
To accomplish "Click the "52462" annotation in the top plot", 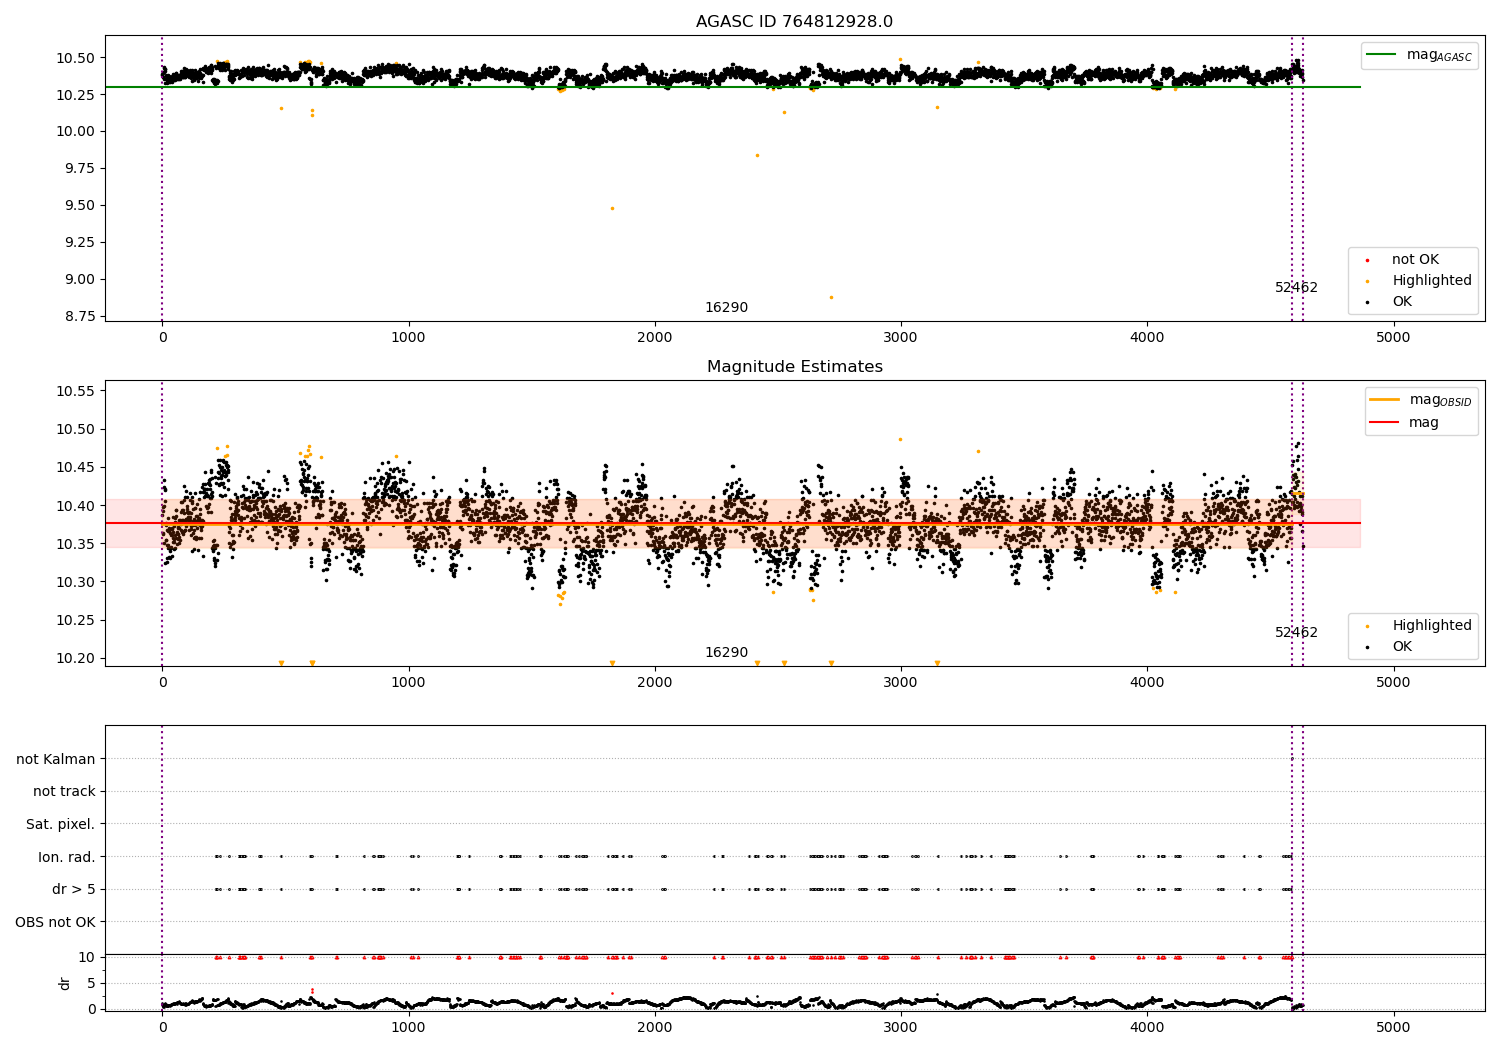I will pos(1296,288).
